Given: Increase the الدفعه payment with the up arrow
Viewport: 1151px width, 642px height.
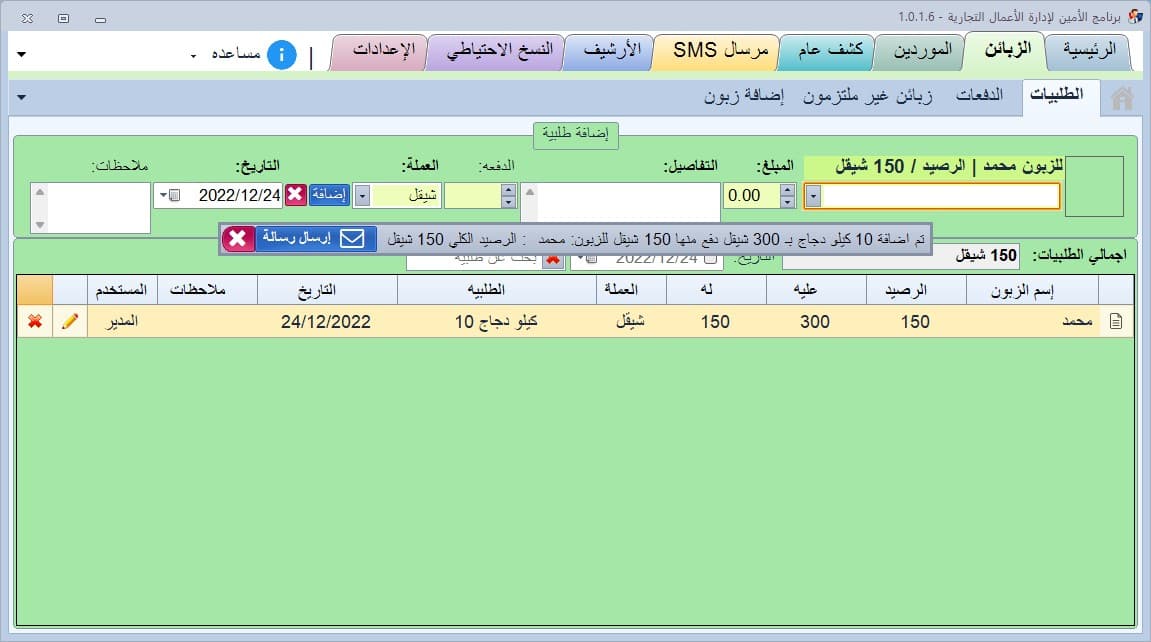Looking at the screenshot, I should [509, 190].
